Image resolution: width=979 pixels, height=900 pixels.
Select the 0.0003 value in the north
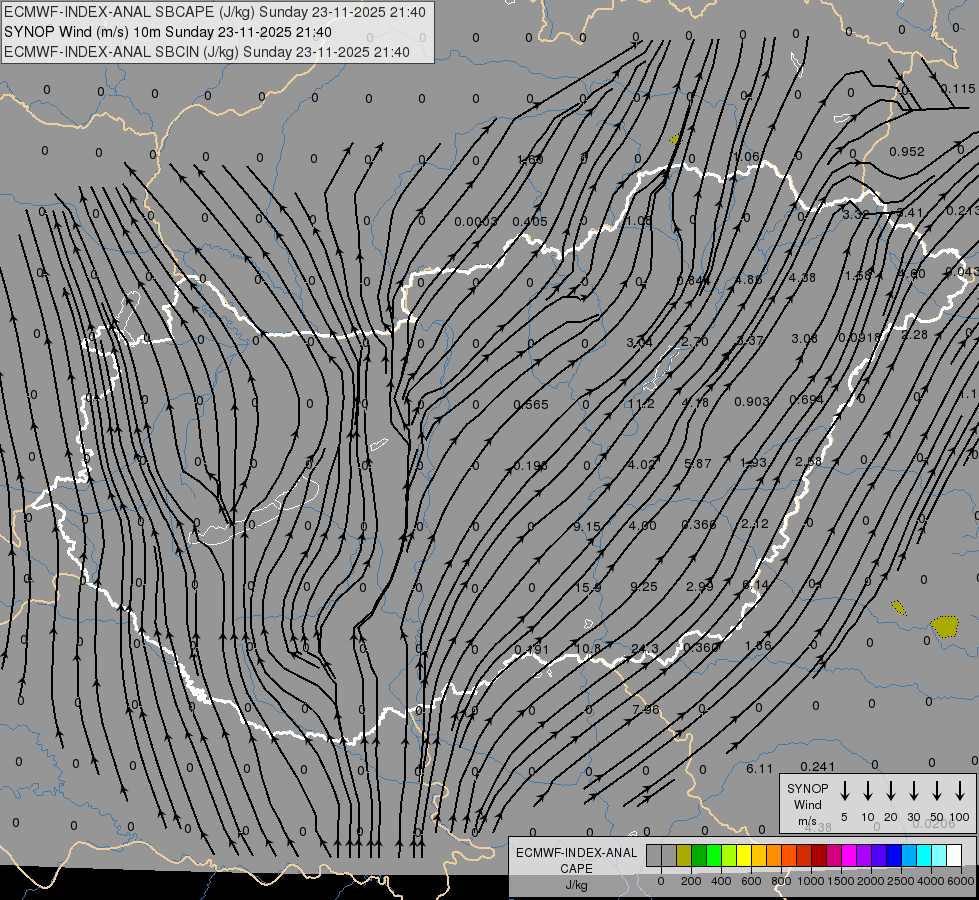pyautogui.click(x=476, y=222)
